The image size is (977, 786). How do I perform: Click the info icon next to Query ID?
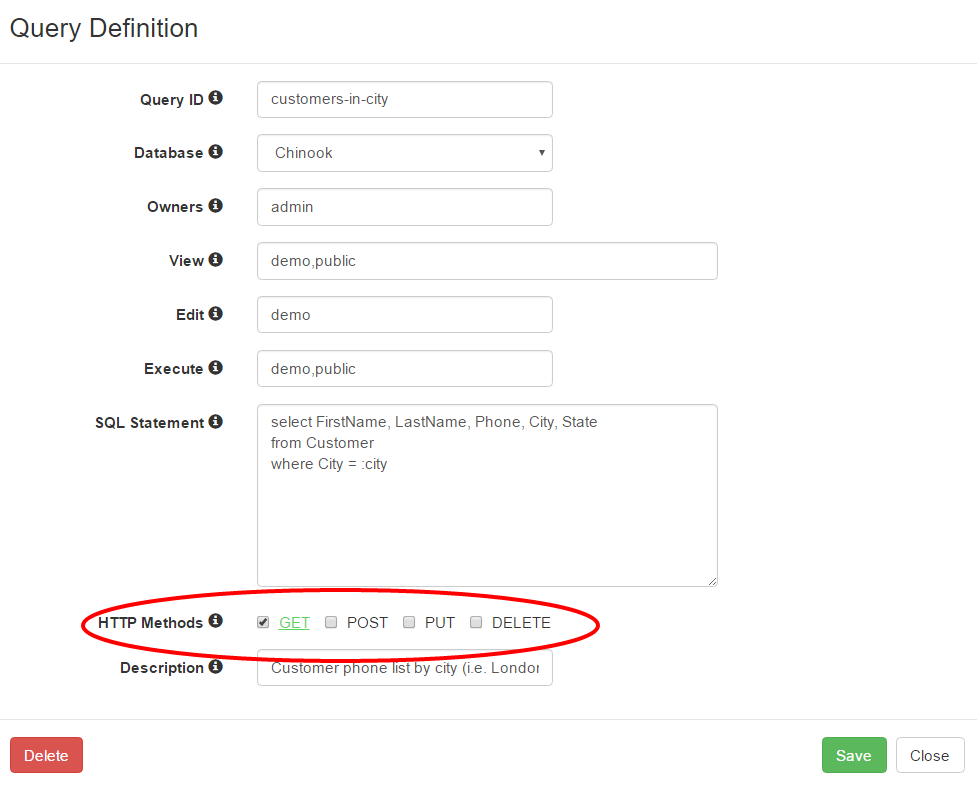[x=216, y=98]
